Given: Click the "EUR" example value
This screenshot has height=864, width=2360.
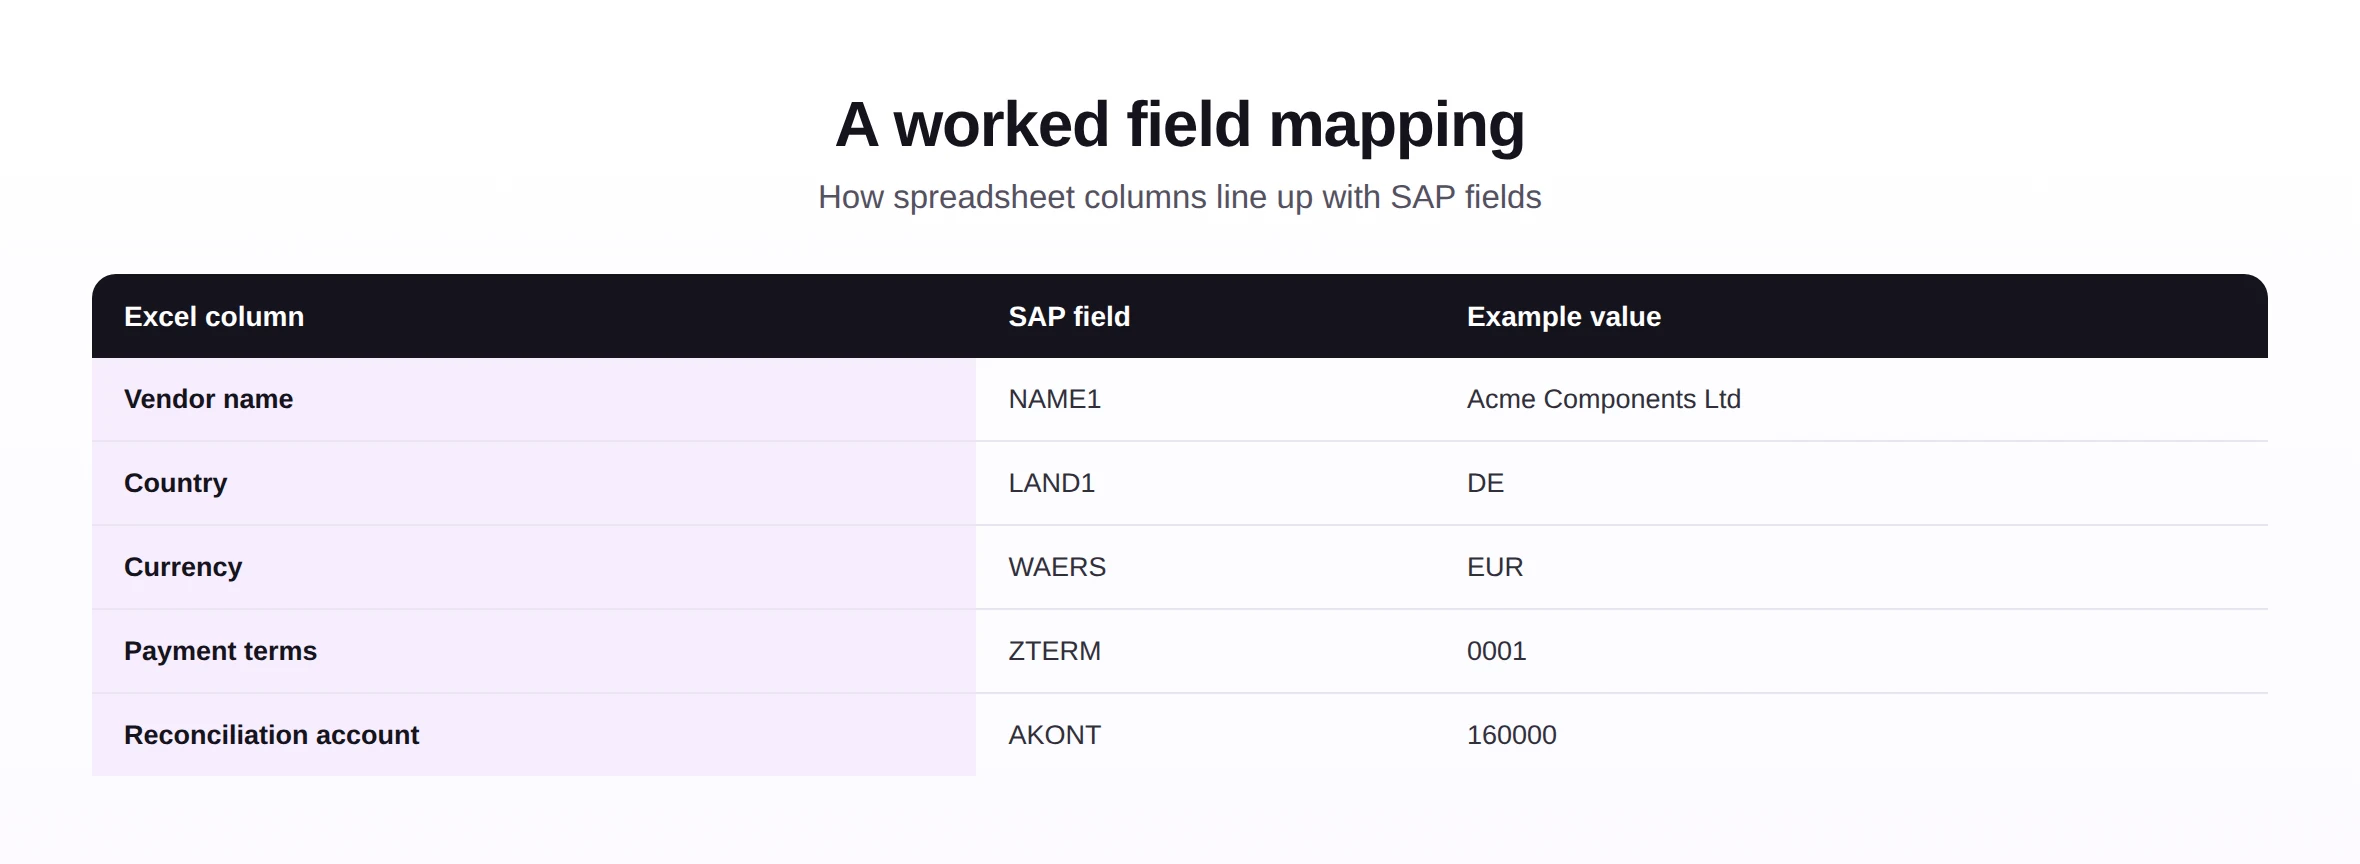Looking at the screenshot, I should (1495, 567).
